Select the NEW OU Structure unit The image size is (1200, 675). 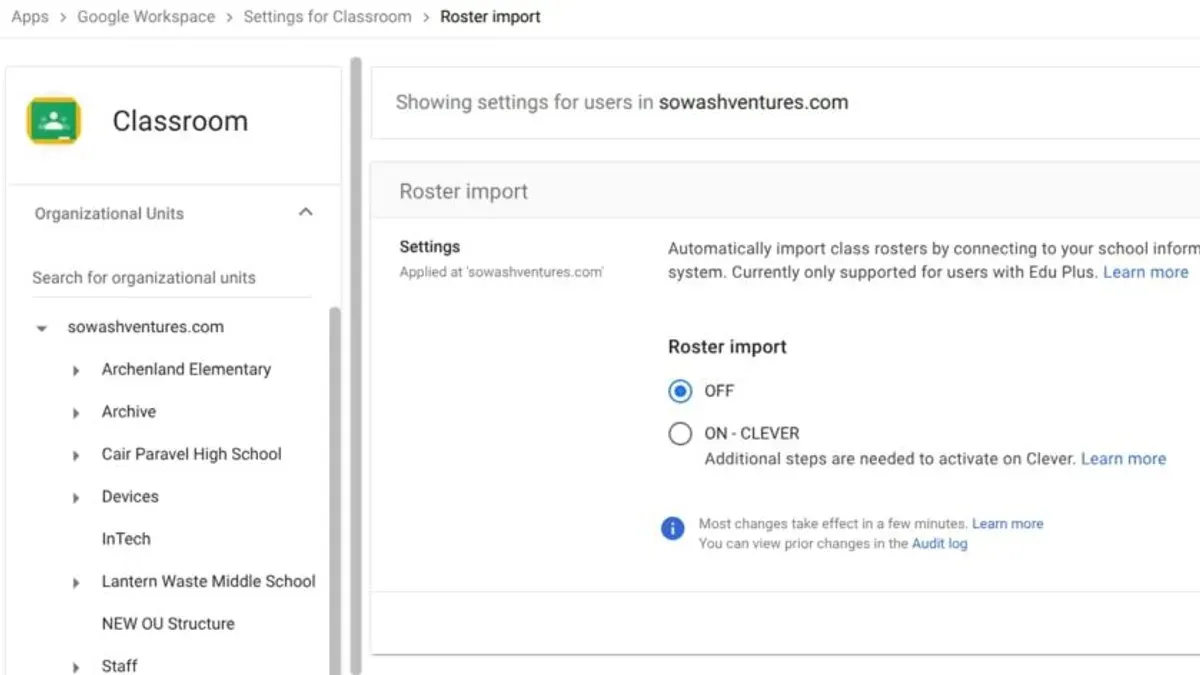(x=168, y=623)
